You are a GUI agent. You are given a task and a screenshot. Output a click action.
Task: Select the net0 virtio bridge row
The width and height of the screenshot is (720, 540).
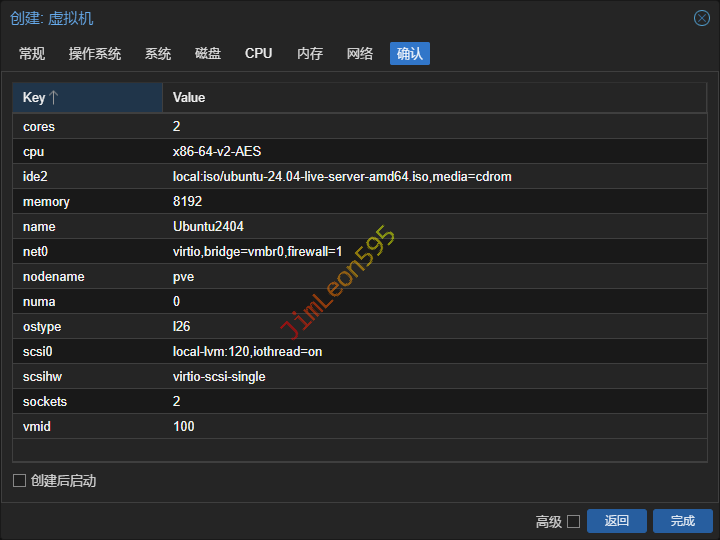[258, 252]
